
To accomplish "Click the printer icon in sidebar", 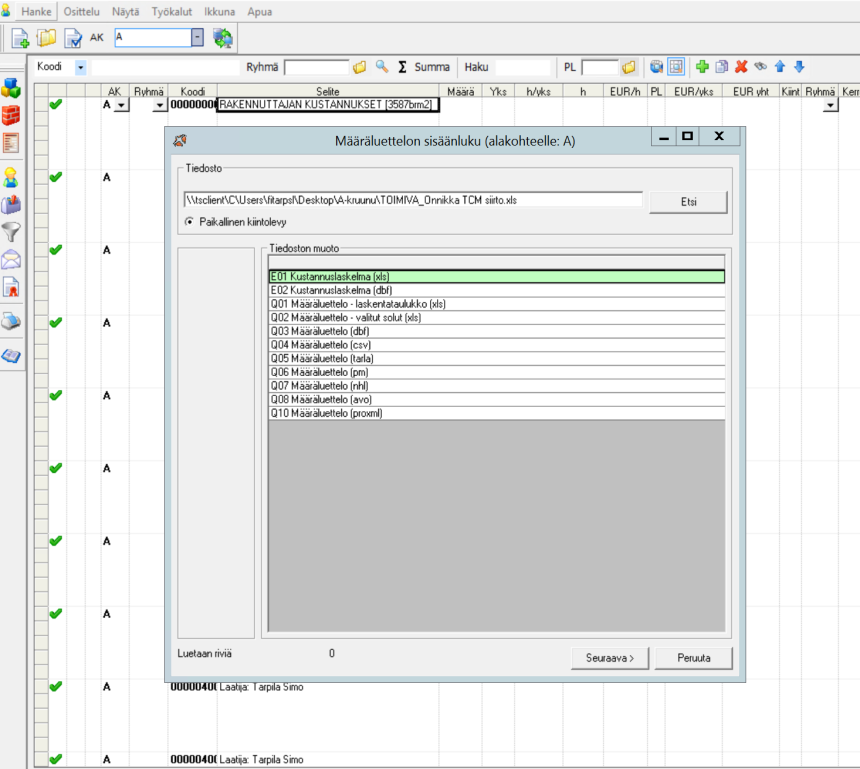I will pyautogui.click(x=11, y=321).
